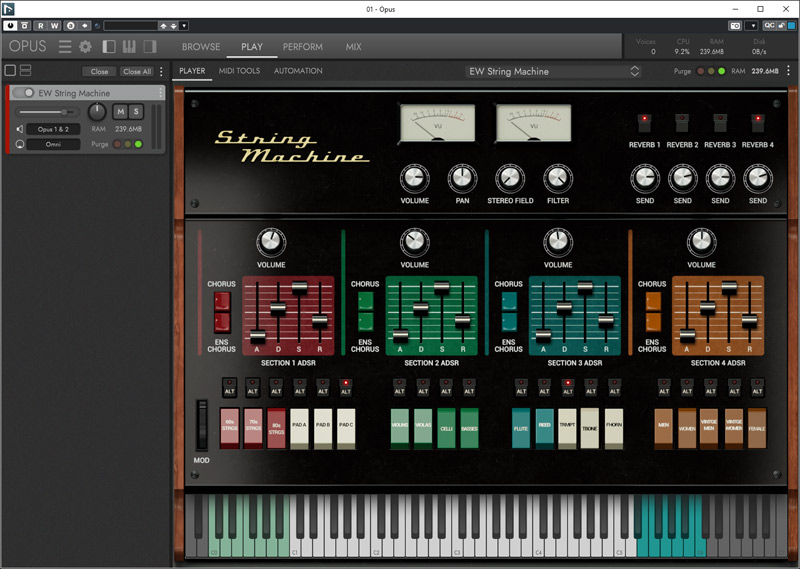Click the camera snapshot icon
The width and height of the screenshot is (800, 569).
(736, 25)
